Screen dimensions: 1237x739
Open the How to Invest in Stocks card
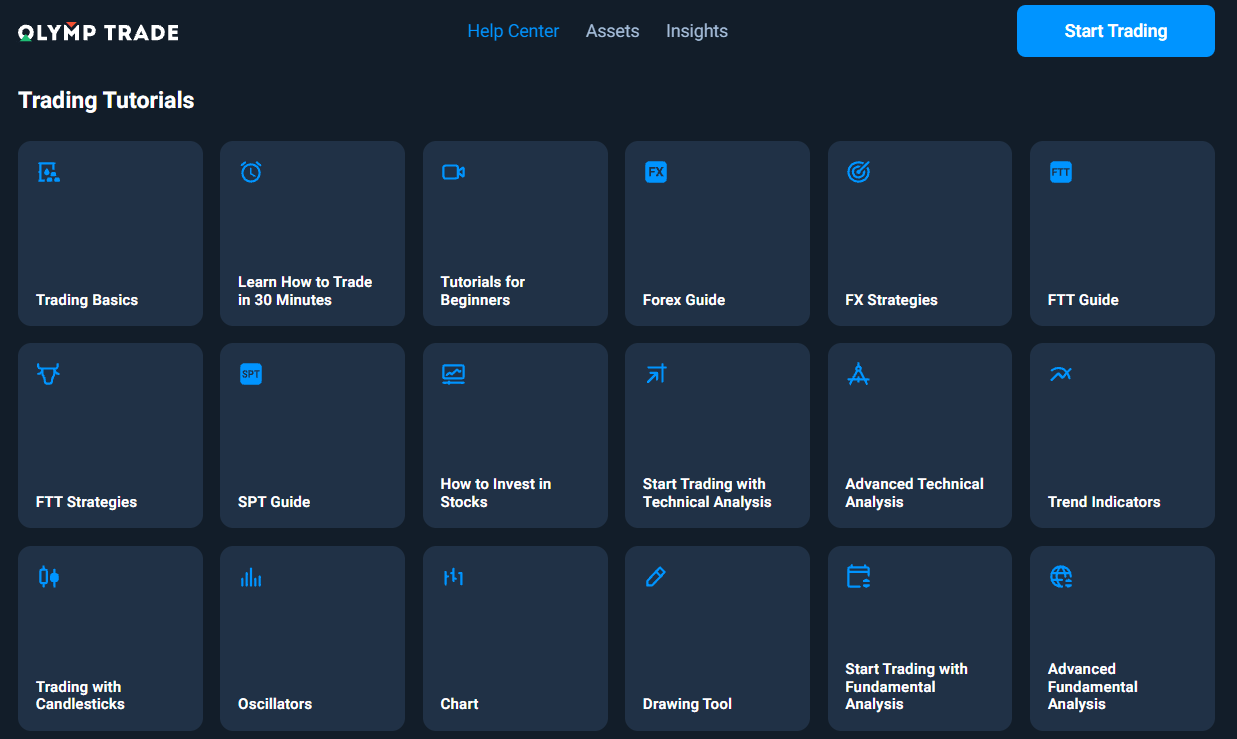(x=515, y=436)
